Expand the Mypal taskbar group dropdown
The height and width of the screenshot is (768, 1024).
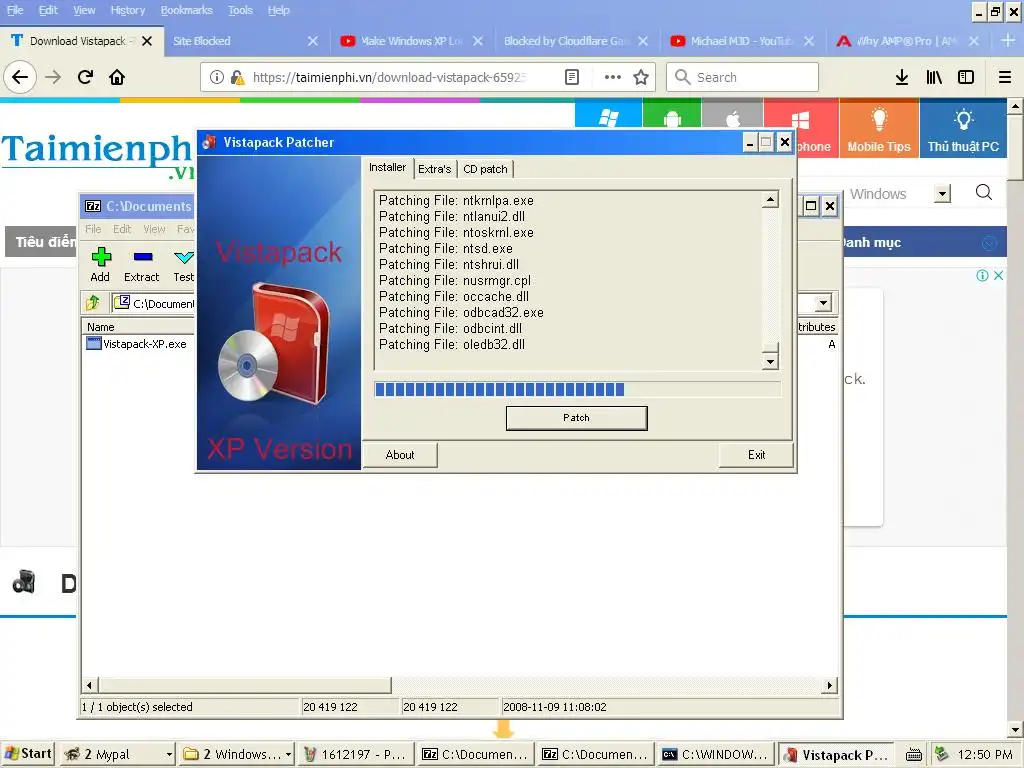[169, 754]
